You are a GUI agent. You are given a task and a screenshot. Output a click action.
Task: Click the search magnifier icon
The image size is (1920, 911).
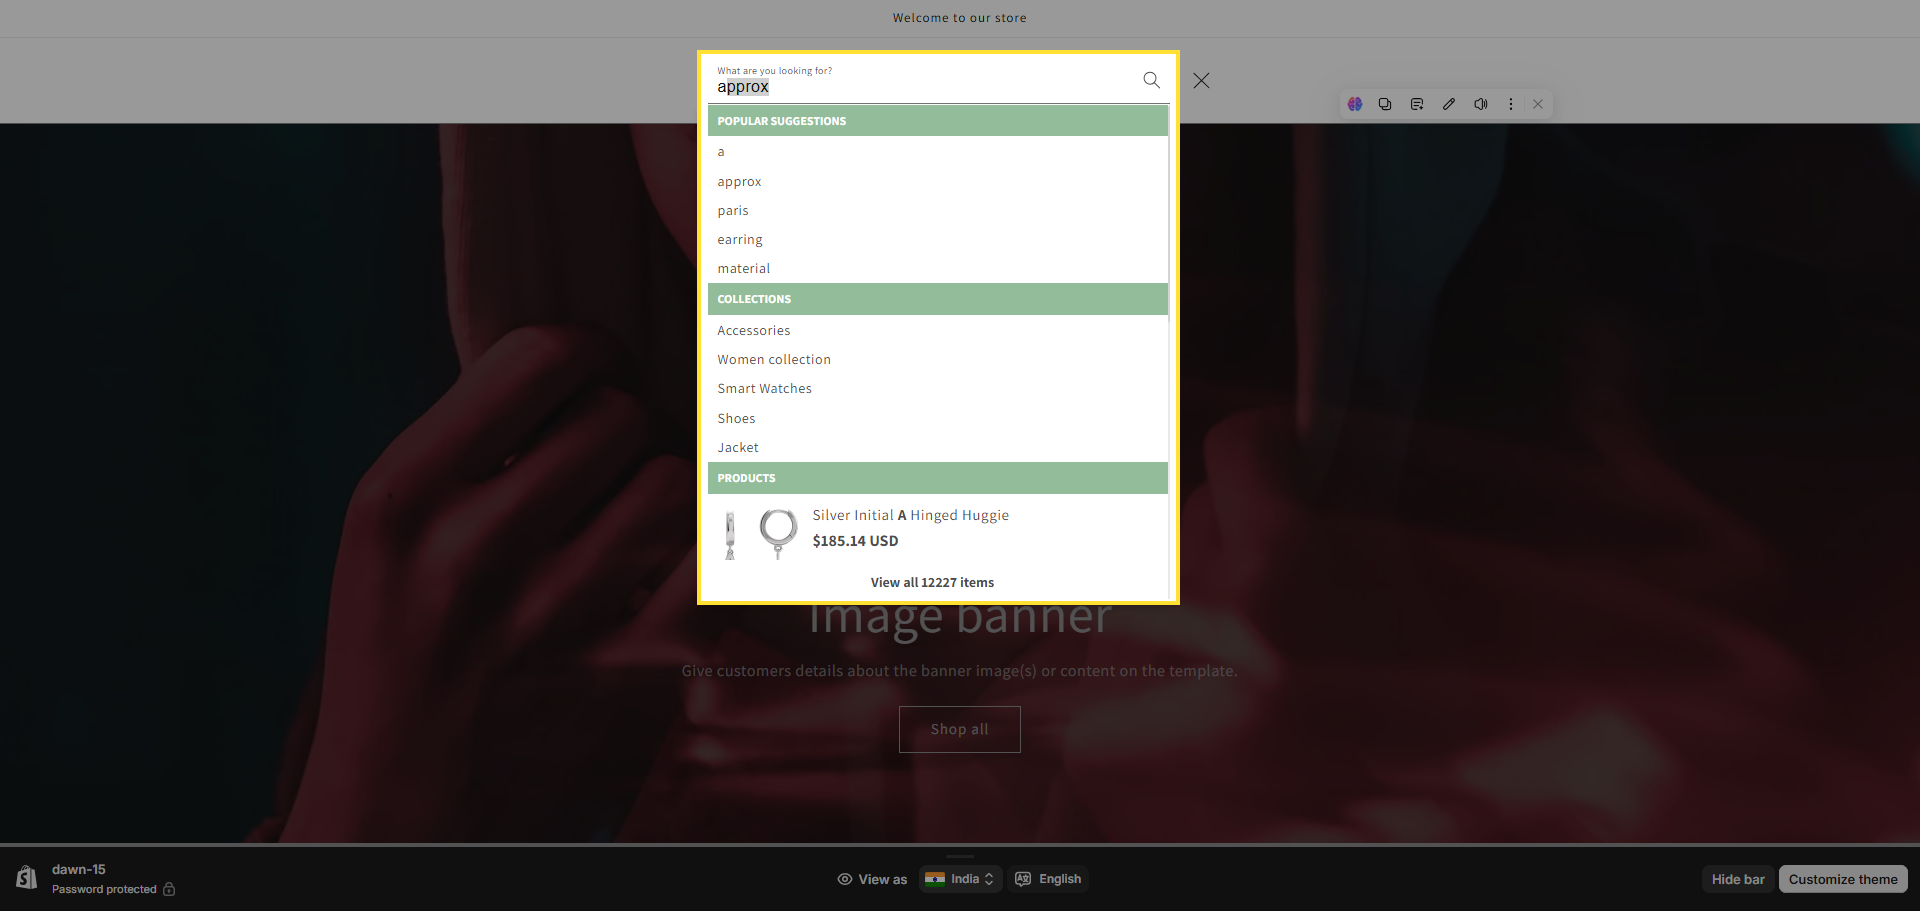1151,80
